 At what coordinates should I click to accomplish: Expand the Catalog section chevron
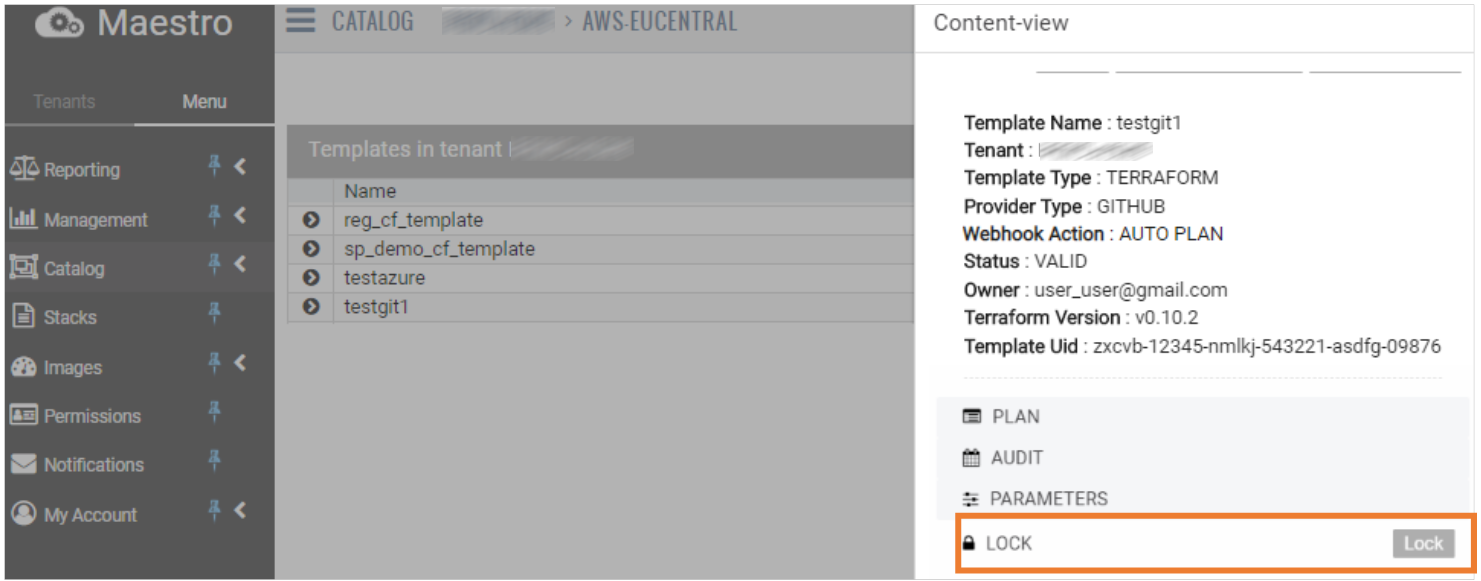[x=240, y=266]
